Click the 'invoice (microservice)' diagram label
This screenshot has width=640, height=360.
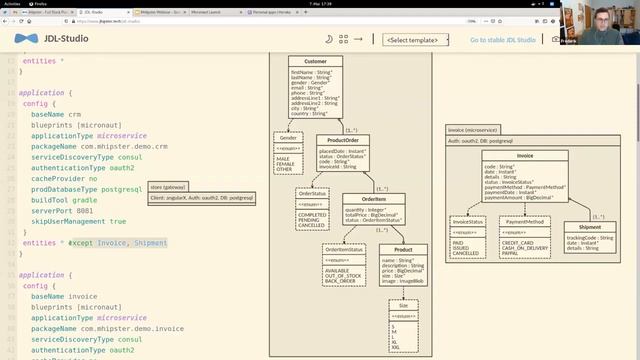(473, 130)
